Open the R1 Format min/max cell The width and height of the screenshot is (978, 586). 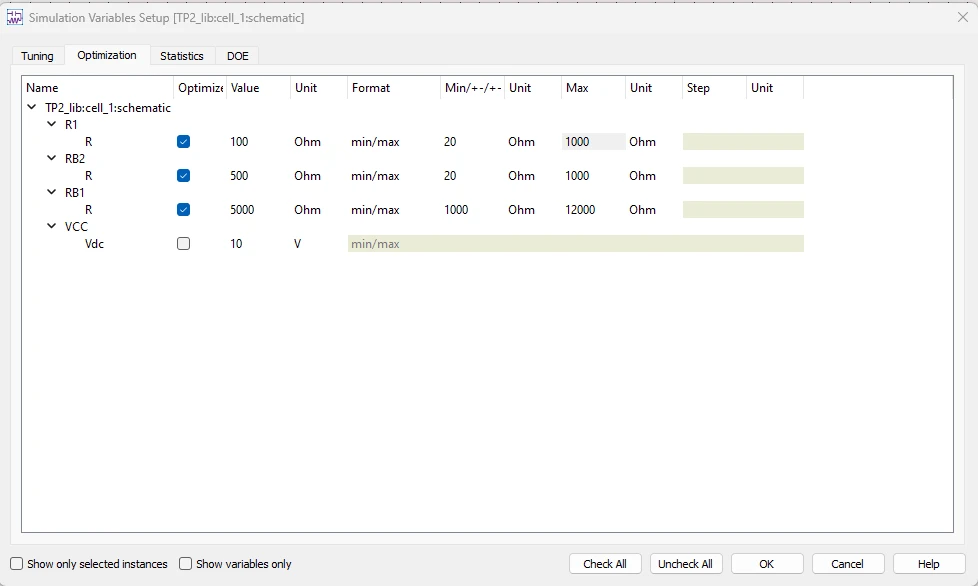394,142
